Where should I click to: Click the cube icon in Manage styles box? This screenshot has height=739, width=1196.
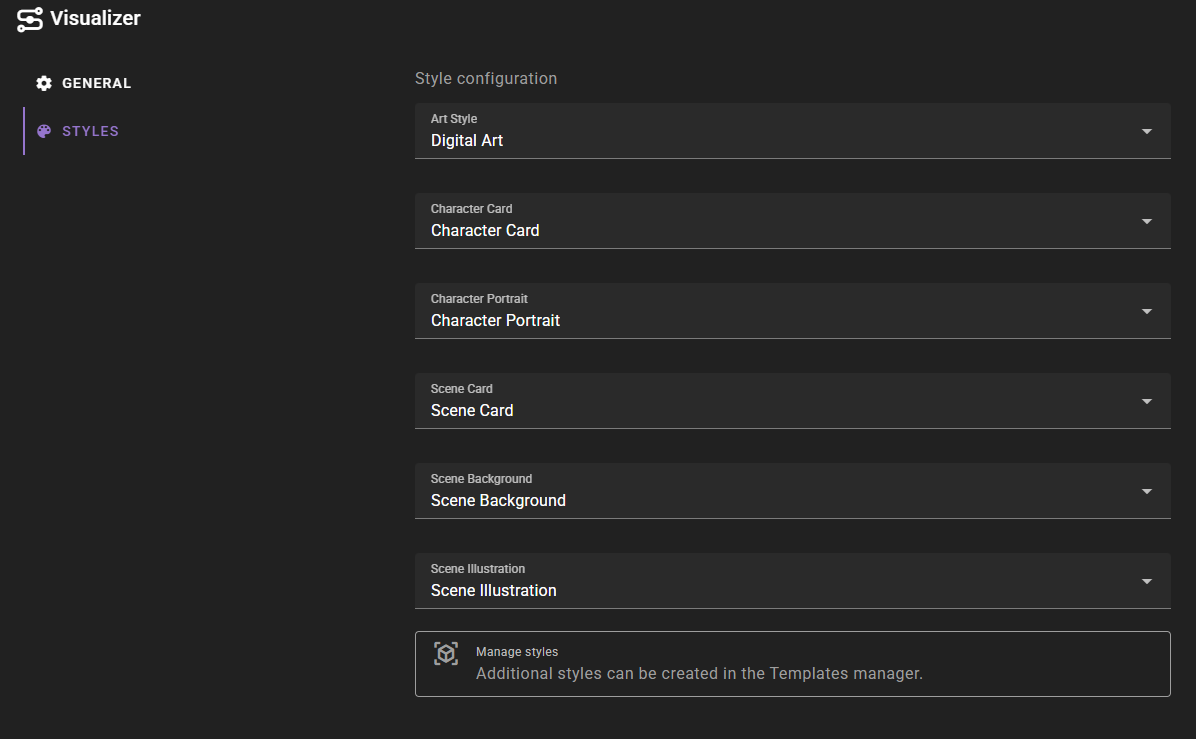click(446, 653)
